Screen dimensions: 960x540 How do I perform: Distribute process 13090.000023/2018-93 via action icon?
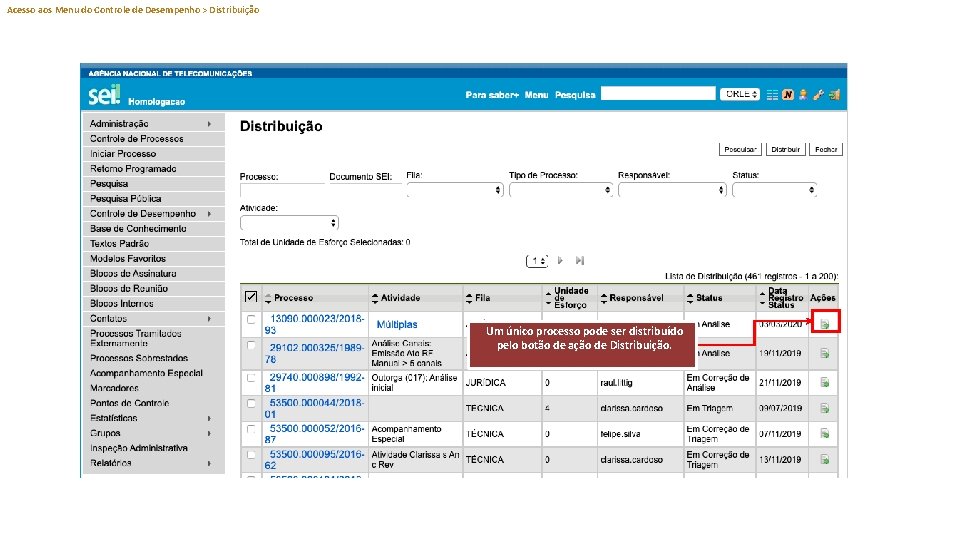pyautogui.click(x=825, y=324)
